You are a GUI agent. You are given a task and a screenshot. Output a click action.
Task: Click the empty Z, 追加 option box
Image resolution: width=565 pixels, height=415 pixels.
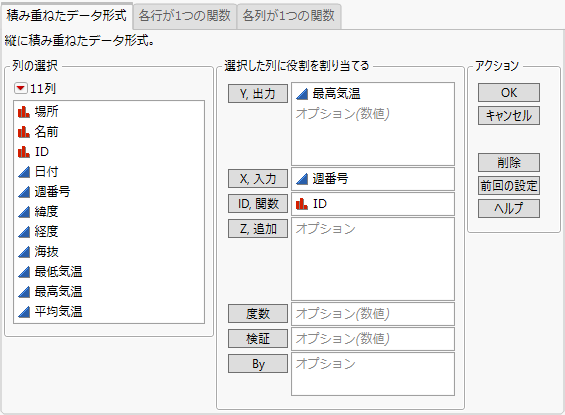point(373,259)
